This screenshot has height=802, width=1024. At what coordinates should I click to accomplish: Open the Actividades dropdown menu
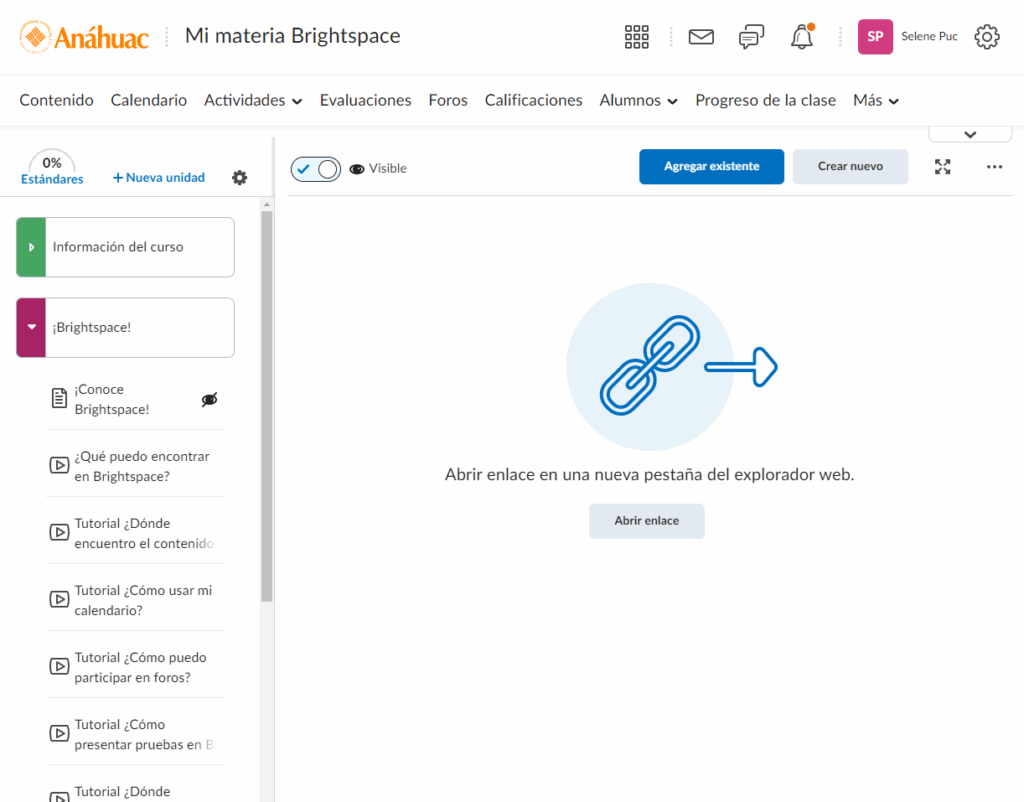(x=253, y=100)
